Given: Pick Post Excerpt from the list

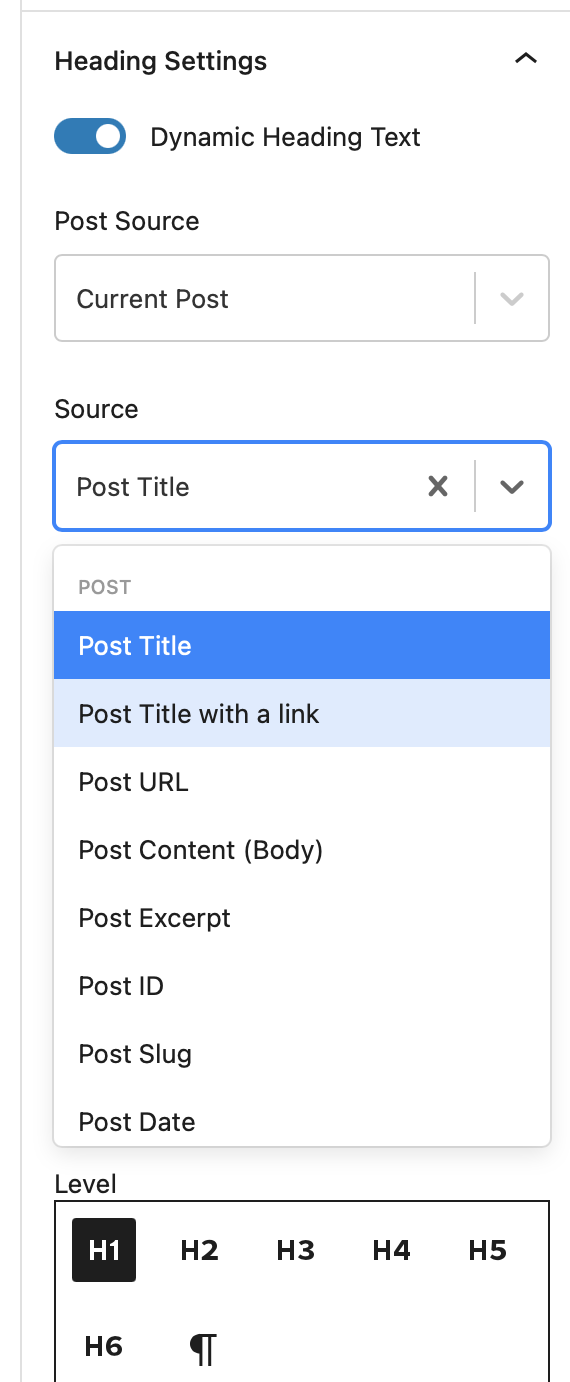Looking at the screenshot, I should pyautogui.click(x=302, y=917).
